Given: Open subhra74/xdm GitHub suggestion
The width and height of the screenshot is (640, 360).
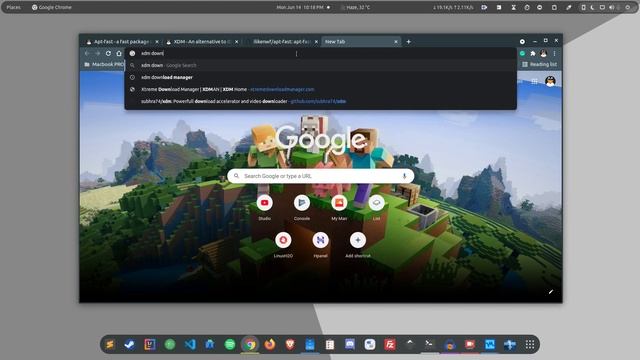Looking at the screenshot, I should coord(320,101).
